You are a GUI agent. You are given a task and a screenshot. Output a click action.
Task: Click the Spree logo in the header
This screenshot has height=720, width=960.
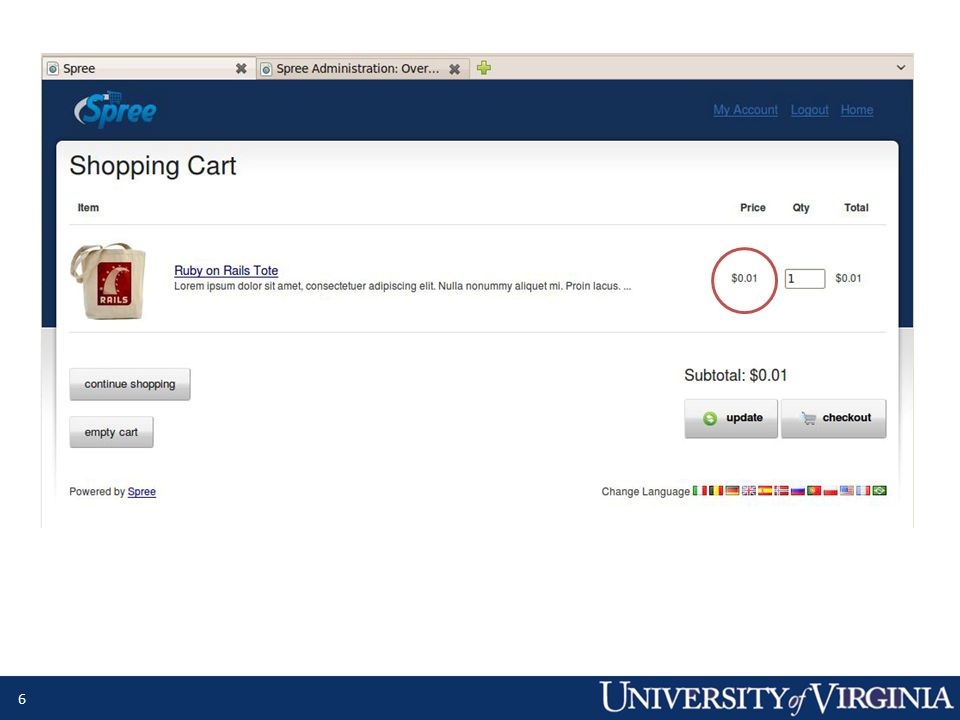[115, 110]
